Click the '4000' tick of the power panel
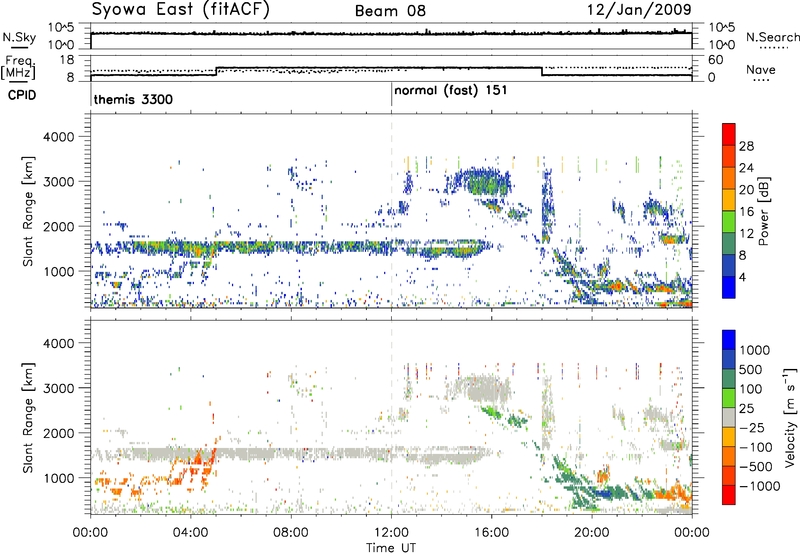 [x=60, y=137]
